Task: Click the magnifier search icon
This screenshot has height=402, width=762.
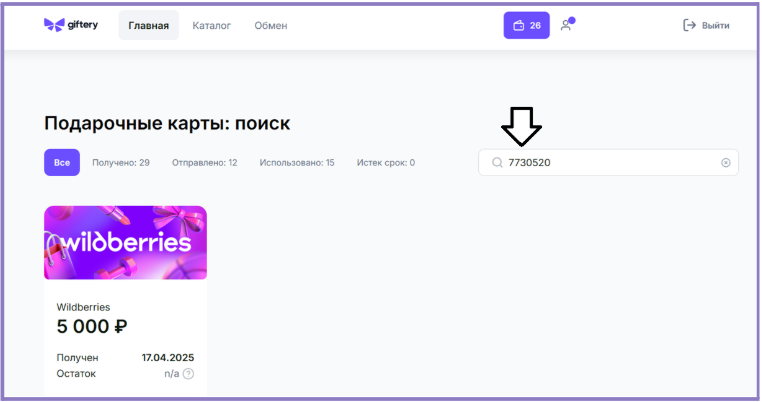Action: (497, 162)
